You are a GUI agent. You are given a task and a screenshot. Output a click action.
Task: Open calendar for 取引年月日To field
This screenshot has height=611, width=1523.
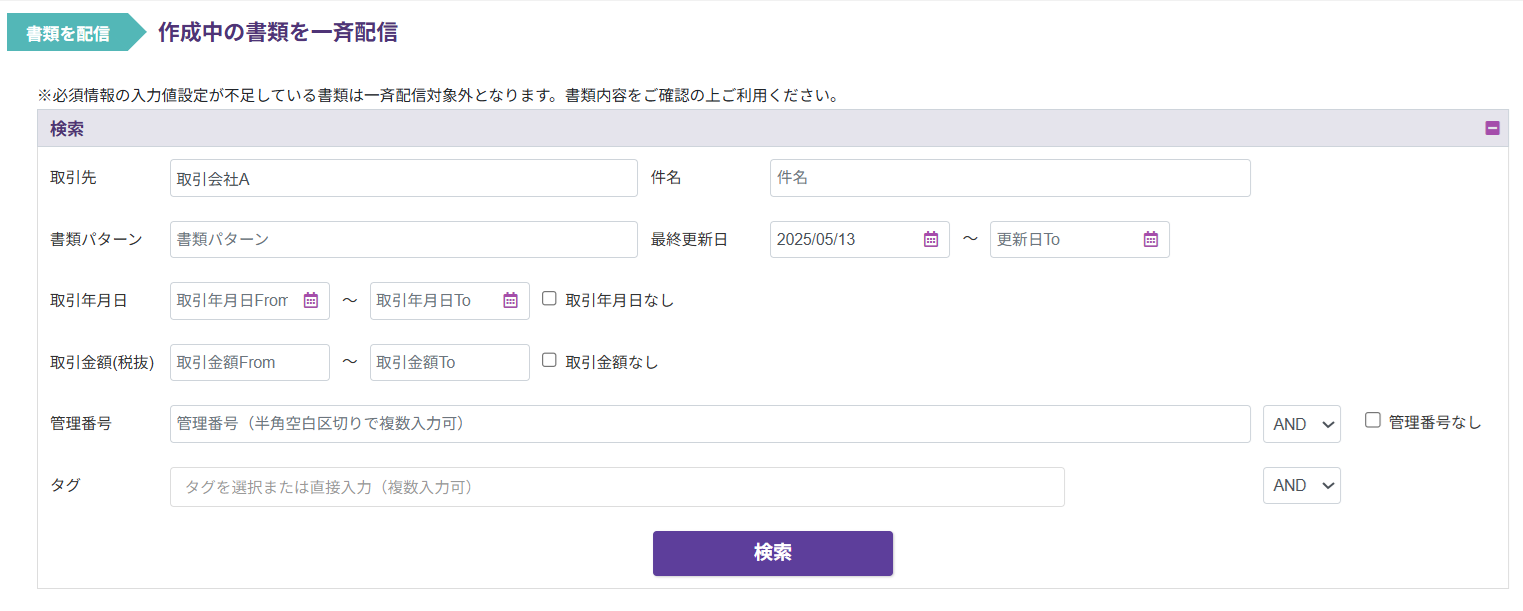tap(511, 300)
